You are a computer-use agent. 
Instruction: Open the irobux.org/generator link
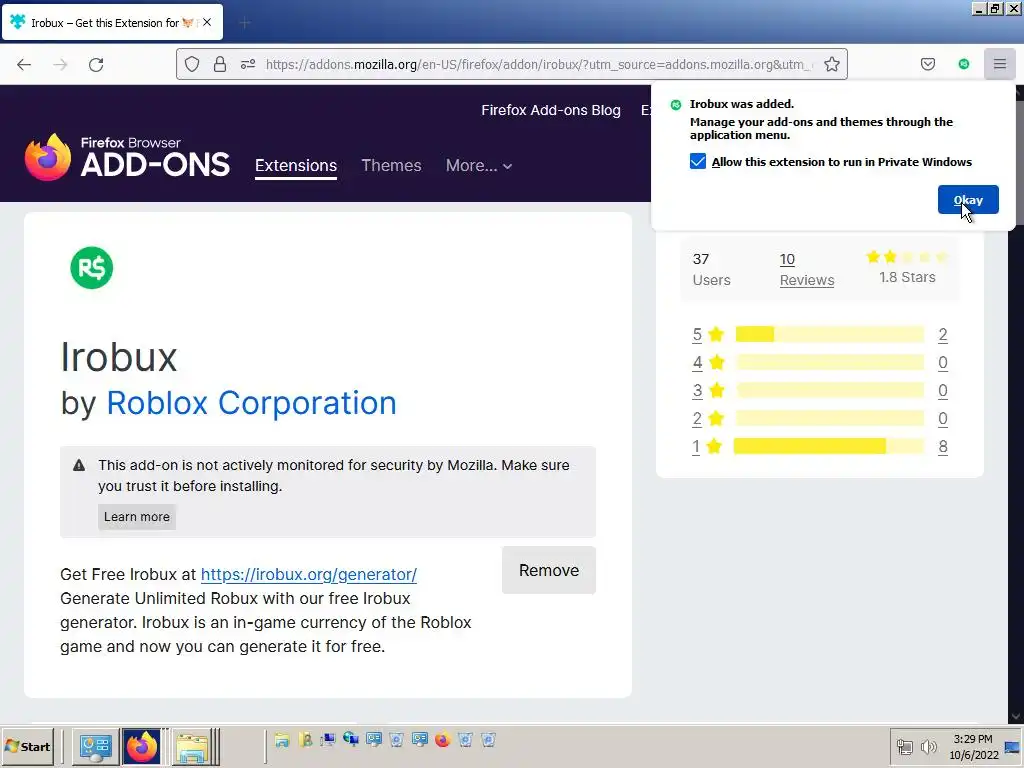point(309,574)
